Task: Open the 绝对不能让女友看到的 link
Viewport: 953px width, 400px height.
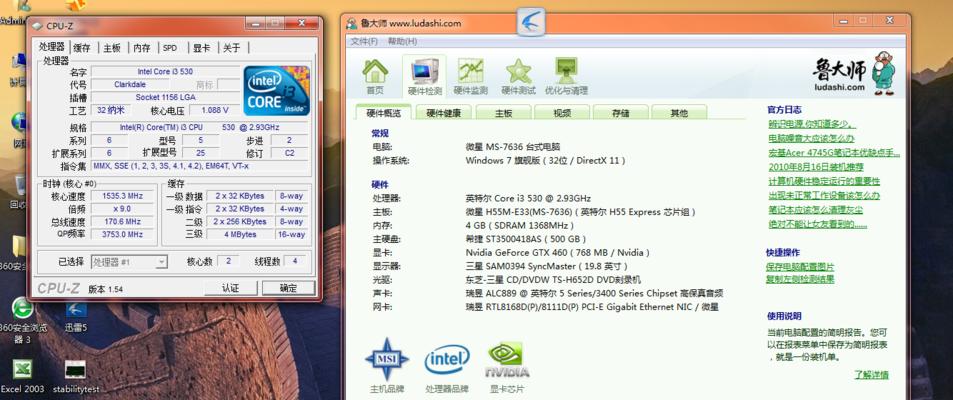Action: point(817,224)
